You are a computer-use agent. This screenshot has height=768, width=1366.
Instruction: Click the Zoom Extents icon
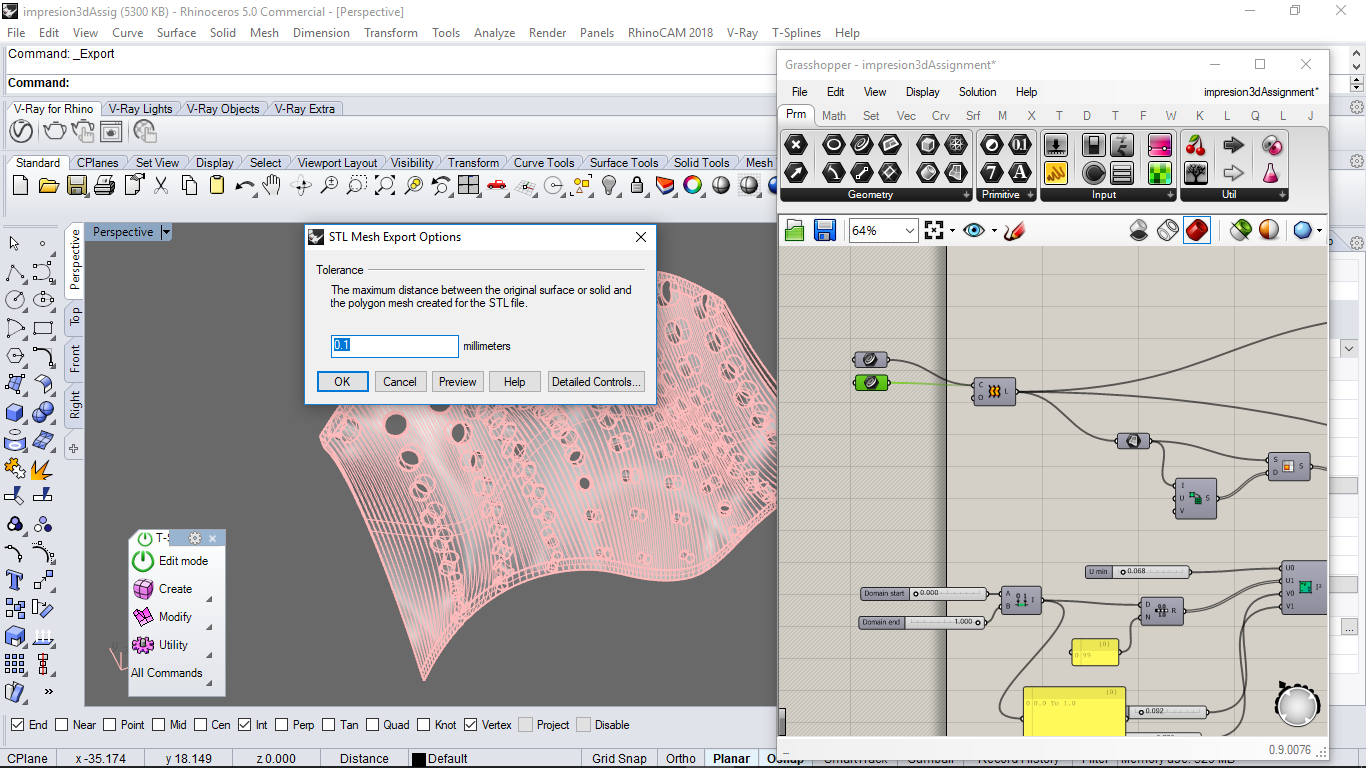[385, 185]
